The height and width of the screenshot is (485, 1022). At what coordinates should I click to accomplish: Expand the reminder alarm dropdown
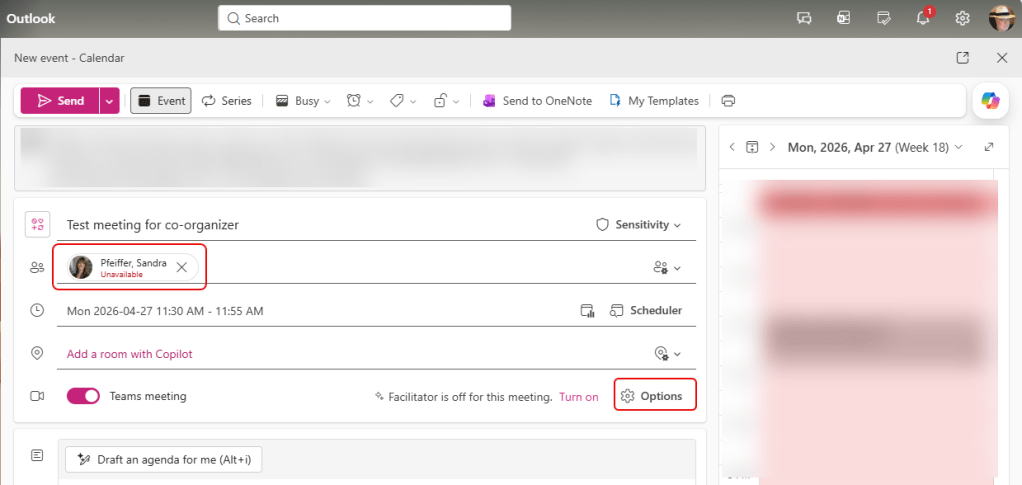coord(359,101)
